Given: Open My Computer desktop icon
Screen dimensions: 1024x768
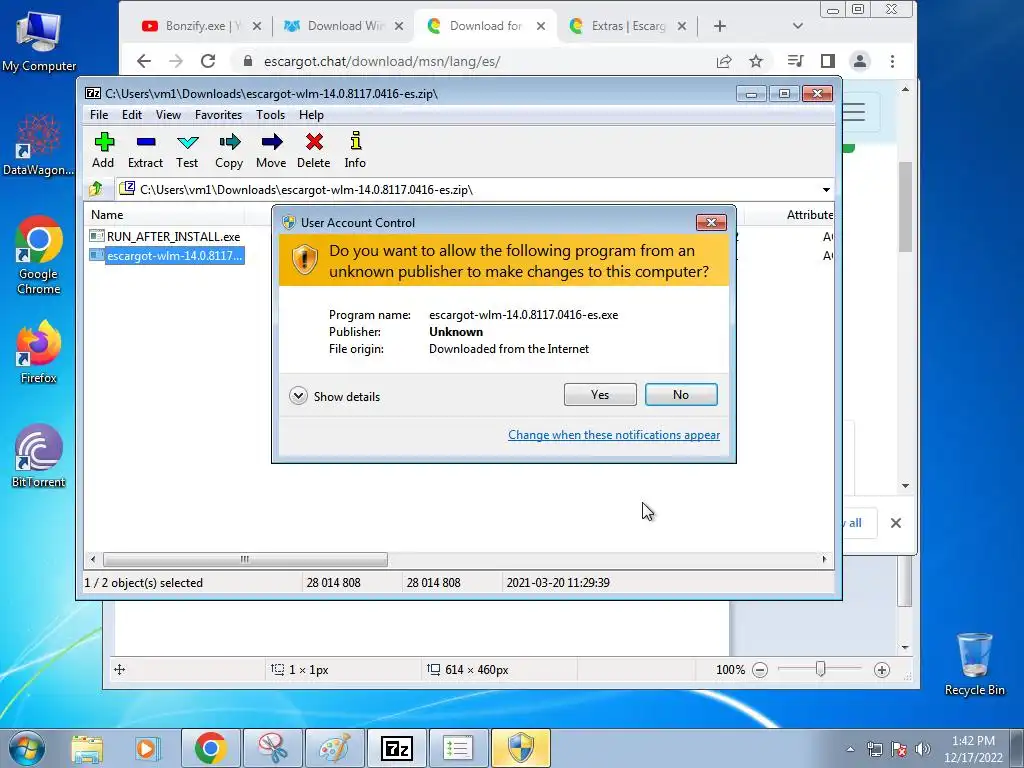Looking at the screenshot, I should (x=39, y=40).
